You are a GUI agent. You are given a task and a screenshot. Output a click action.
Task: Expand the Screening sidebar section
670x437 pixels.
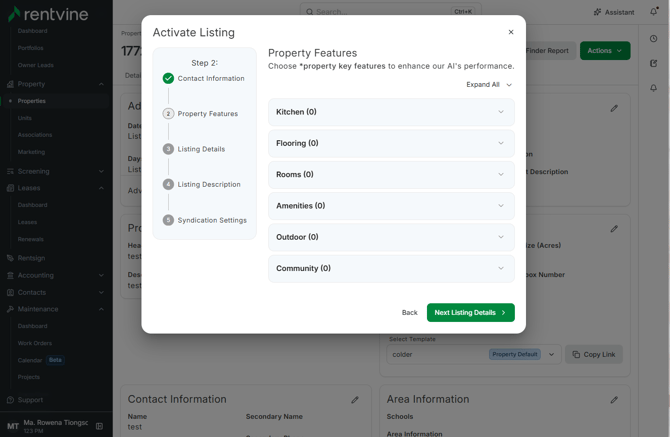point(56,171)
